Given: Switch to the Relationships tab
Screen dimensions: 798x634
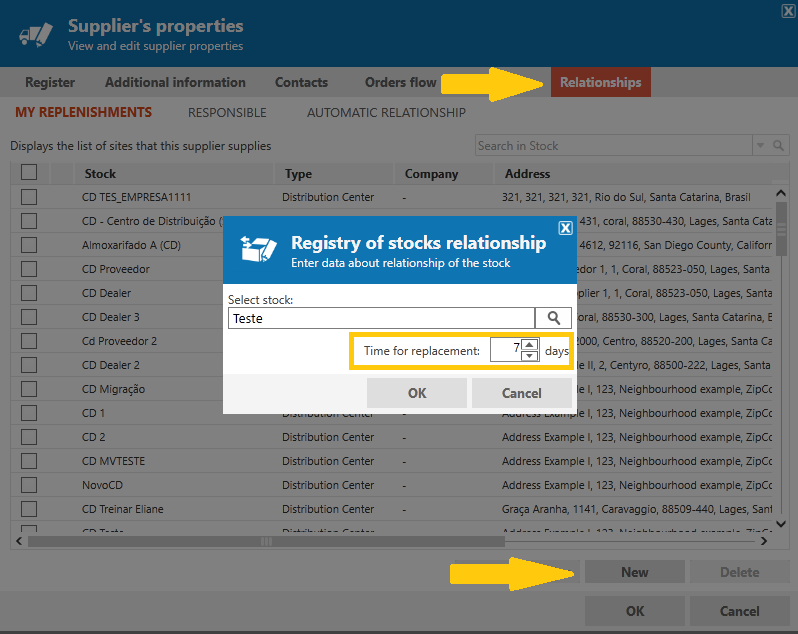Looking at the screenshot, I should pos(601,82).
